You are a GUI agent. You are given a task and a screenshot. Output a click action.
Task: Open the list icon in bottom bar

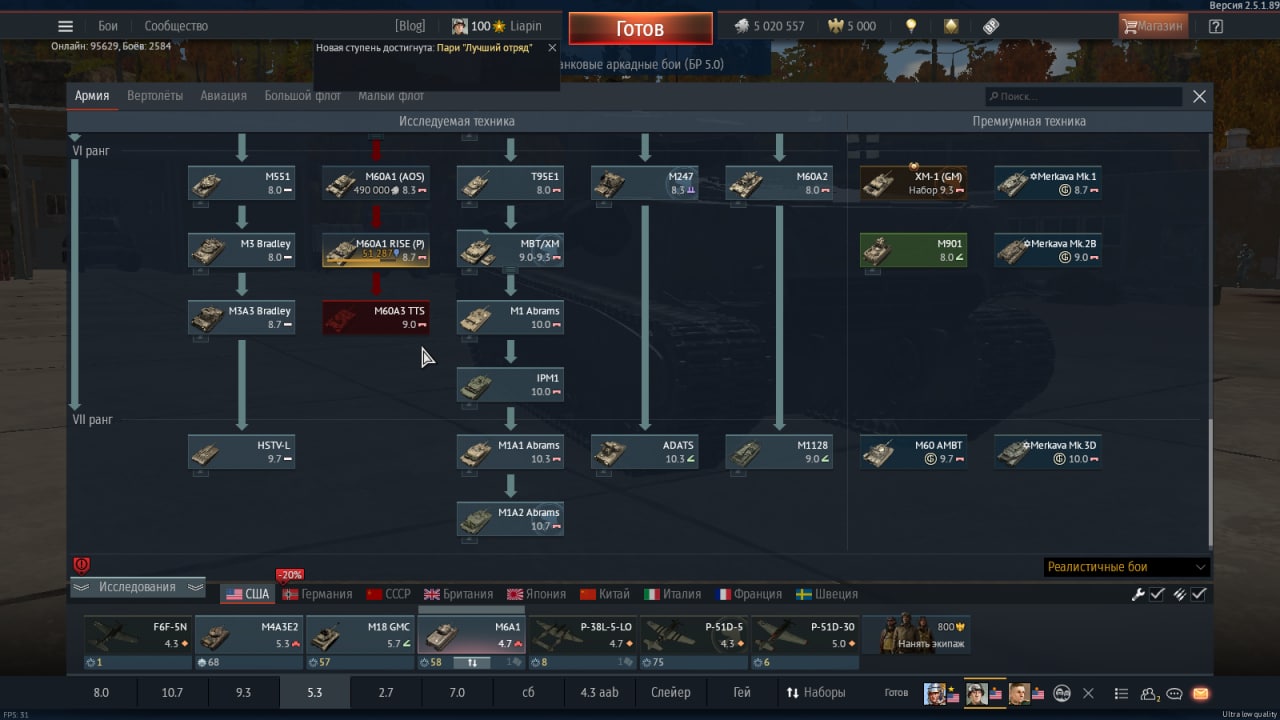pyautogui.click(x=1121, y=693)
